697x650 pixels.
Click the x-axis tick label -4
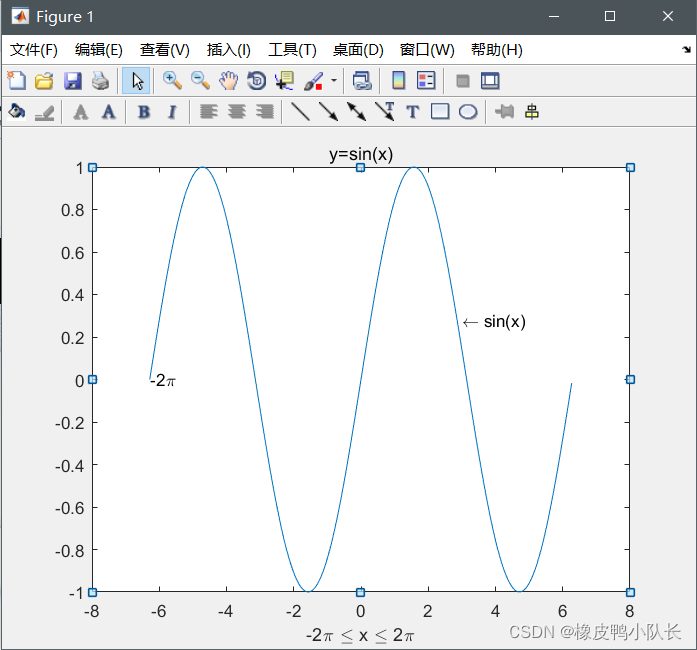click(x=225, y=611)
